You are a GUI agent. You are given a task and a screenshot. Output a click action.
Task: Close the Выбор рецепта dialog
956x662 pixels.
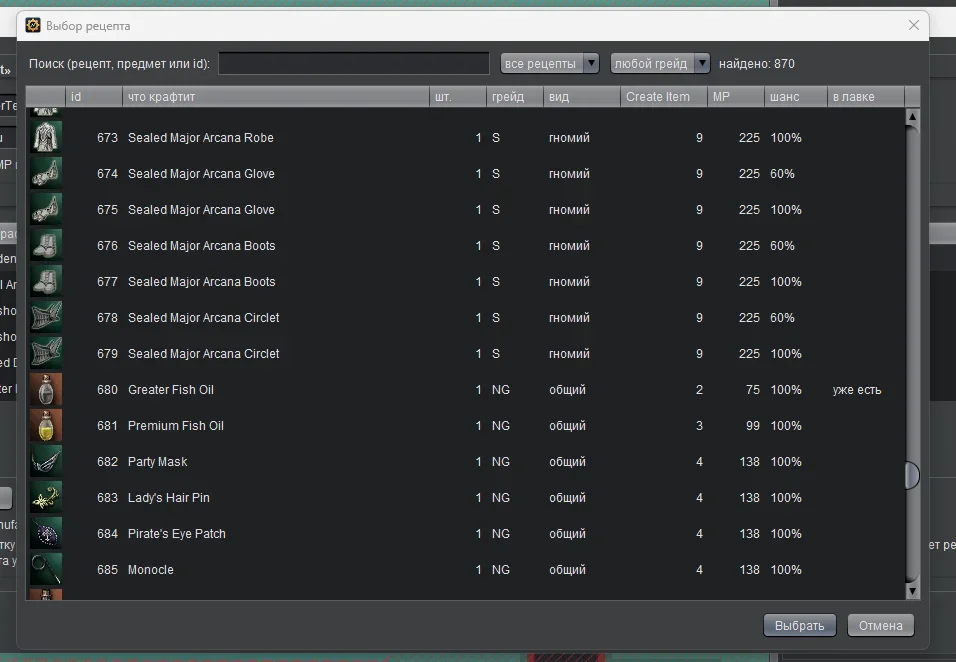913,25
